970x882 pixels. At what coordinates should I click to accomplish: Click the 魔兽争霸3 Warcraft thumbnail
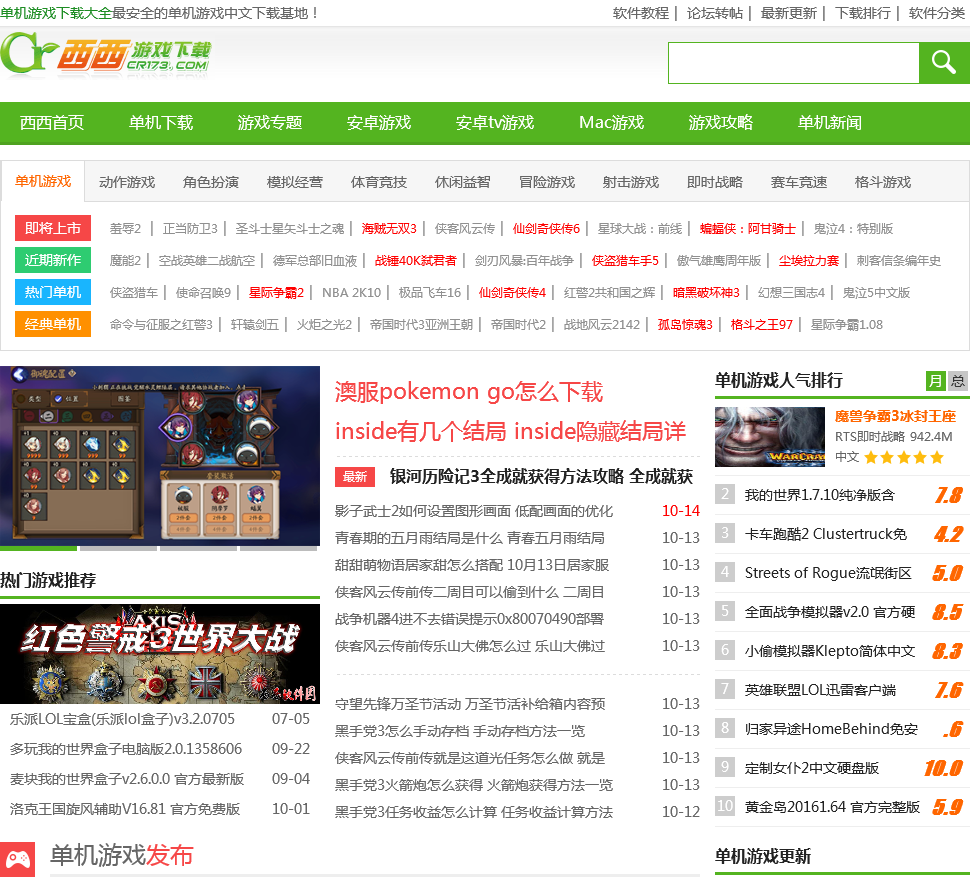pyautogui.click(x=770, y=437)
